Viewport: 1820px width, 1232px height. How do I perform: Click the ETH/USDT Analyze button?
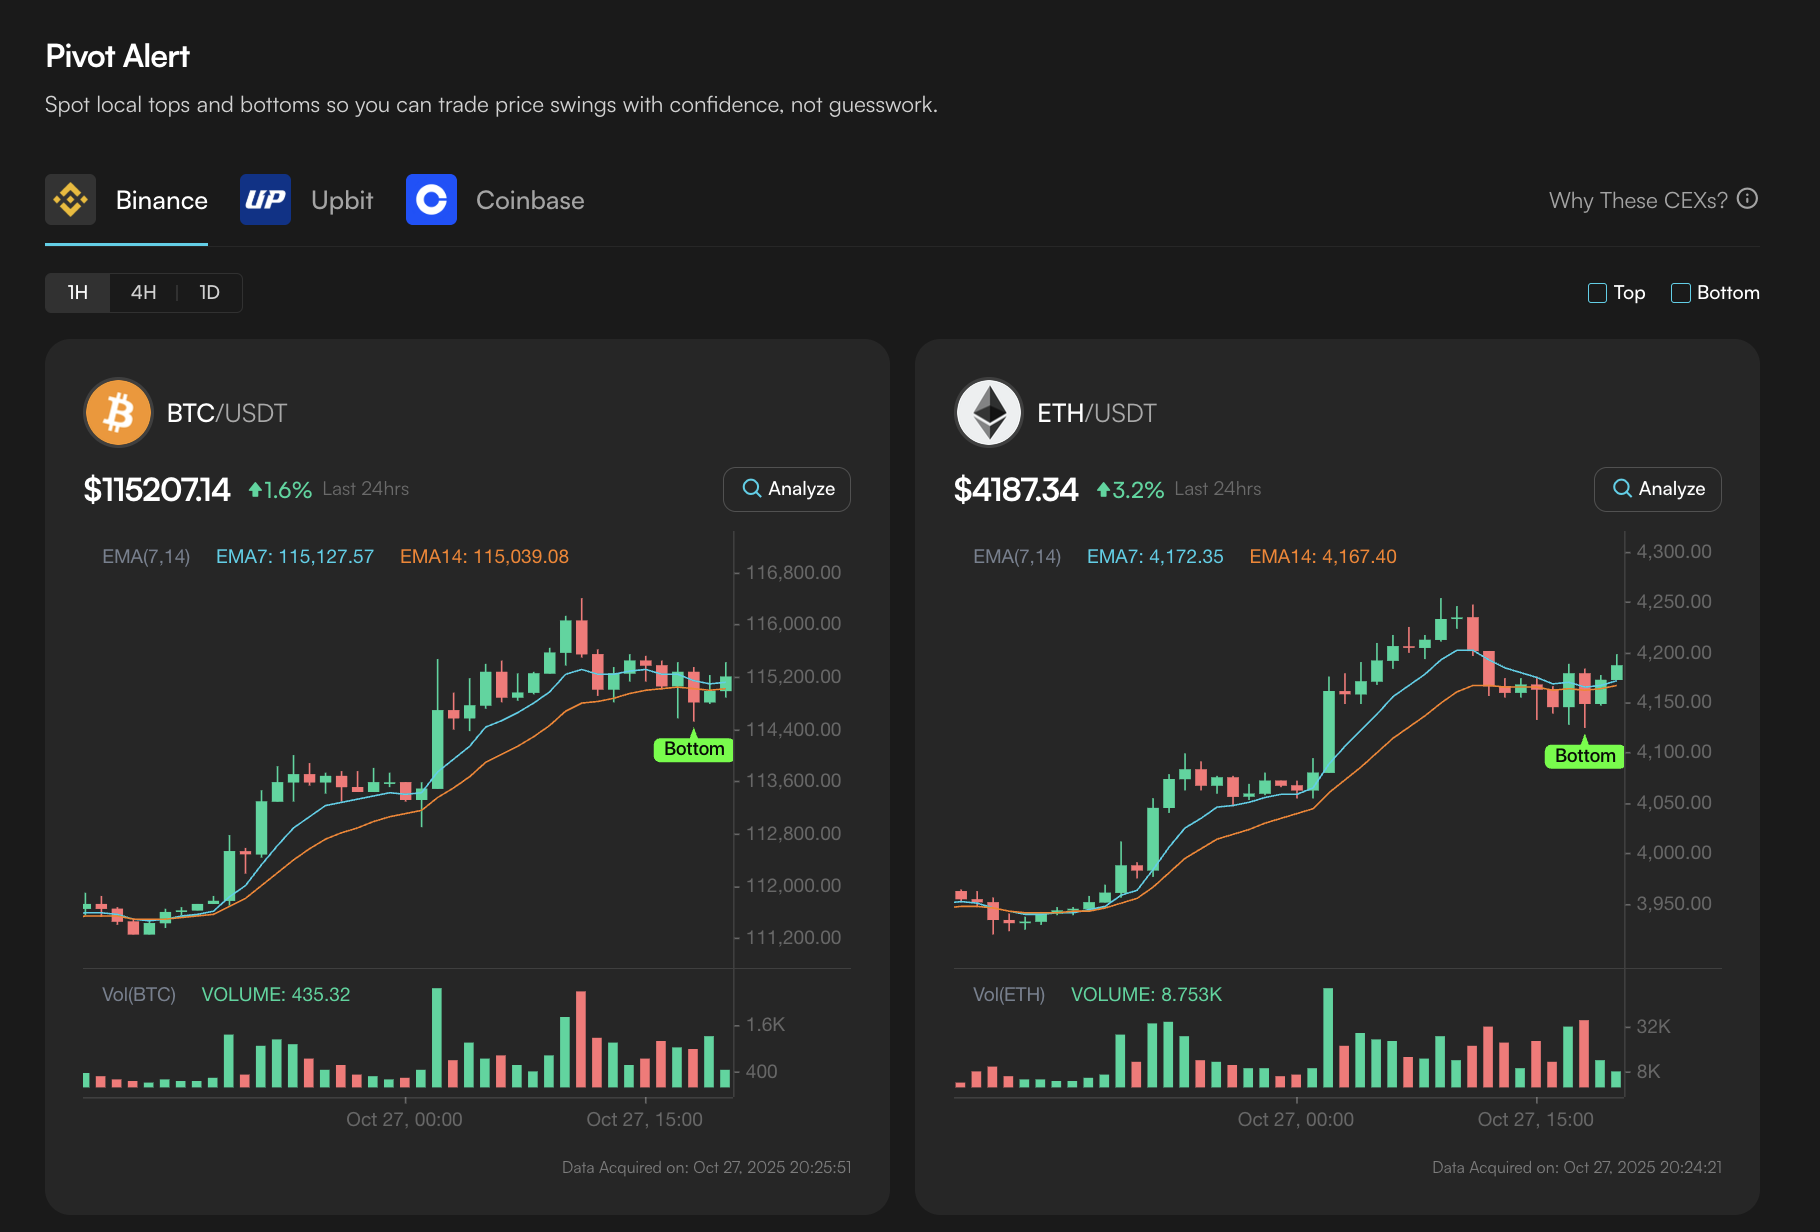(1657, 489)
